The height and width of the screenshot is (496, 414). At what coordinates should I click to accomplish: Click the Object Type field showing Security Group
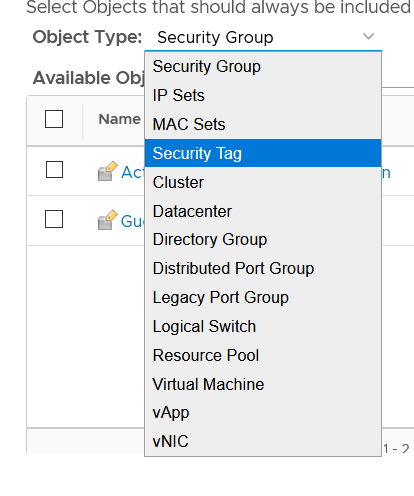(263, 37)
